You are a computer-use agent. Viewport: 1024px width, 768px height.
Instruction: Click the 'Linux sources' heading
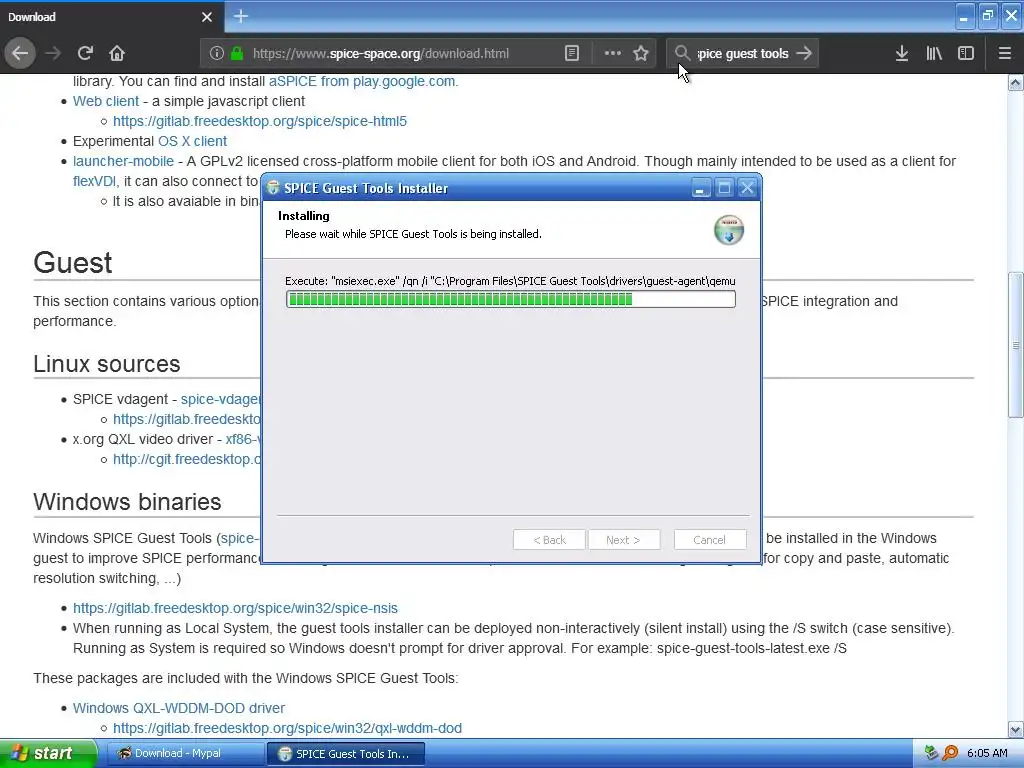pos(106,364)
